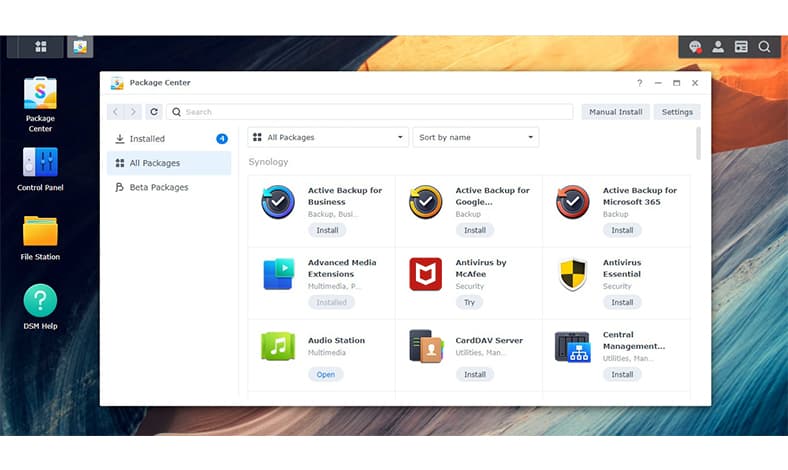Show the widgets panel icon
This screenshot has width=788, height=470.
(741, 47)
